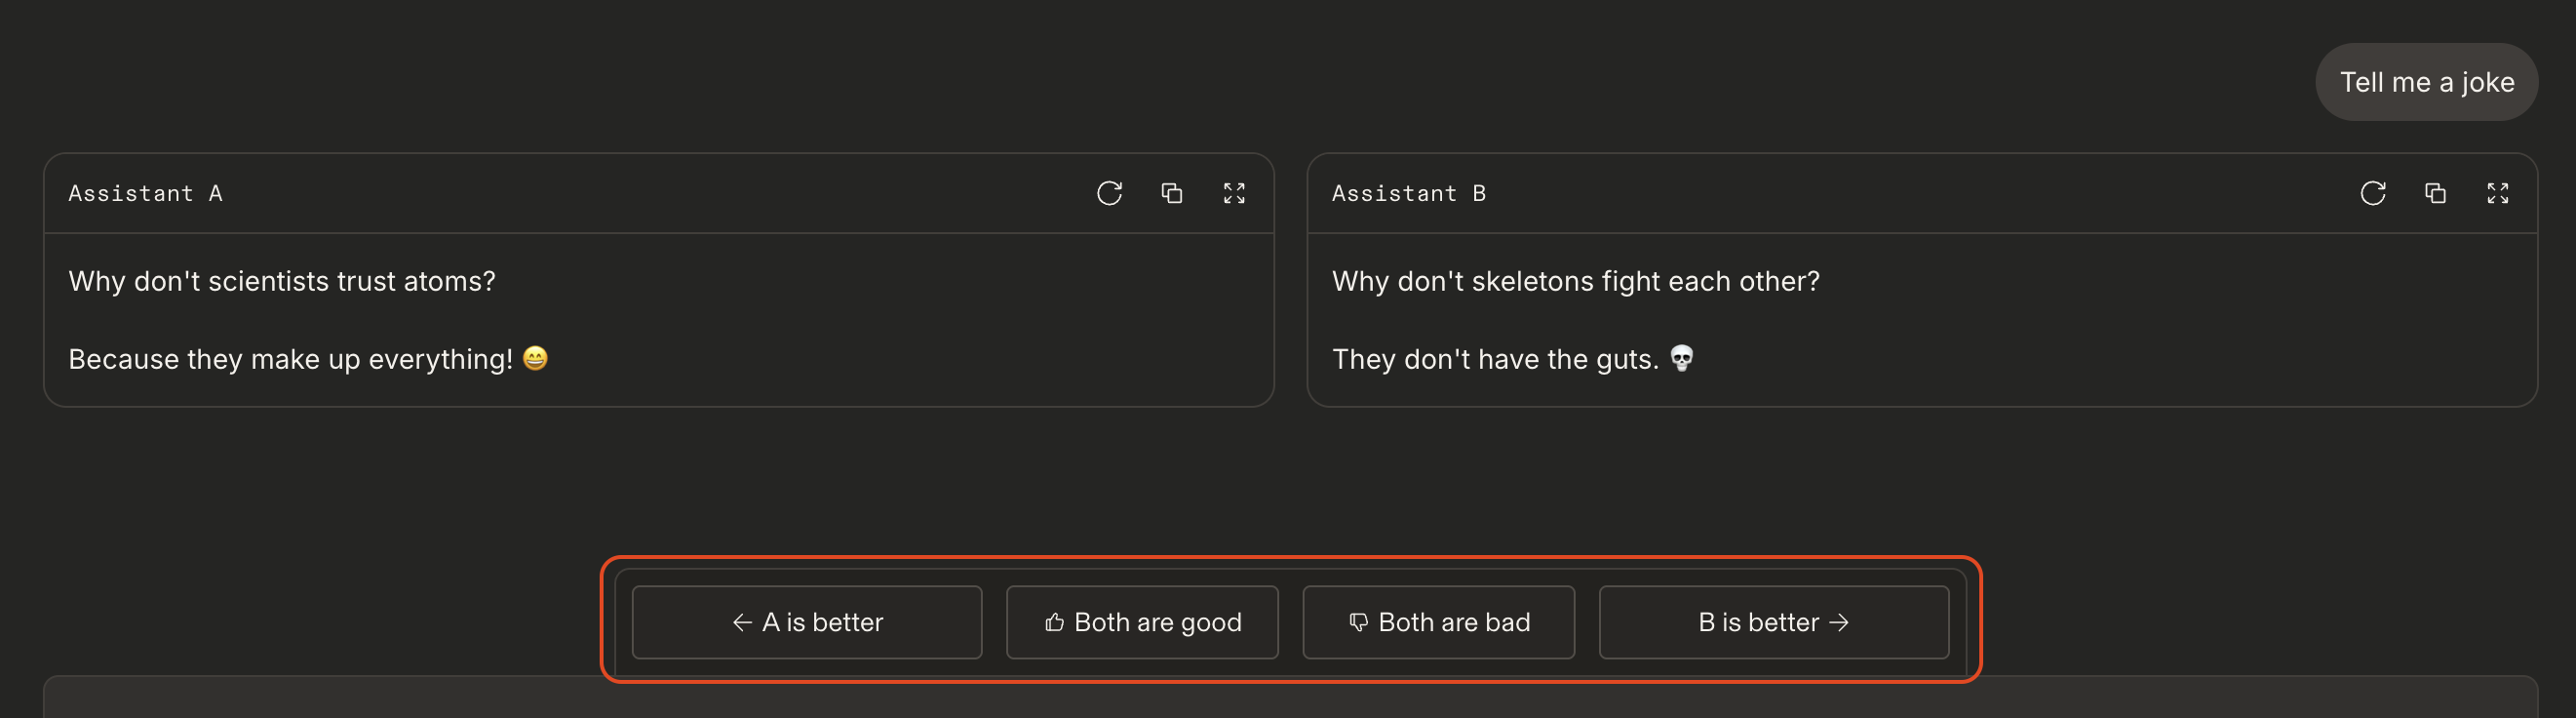Click the scientists and atoms question text
Screen dimensions: 2576x718
tap(282, 281)
